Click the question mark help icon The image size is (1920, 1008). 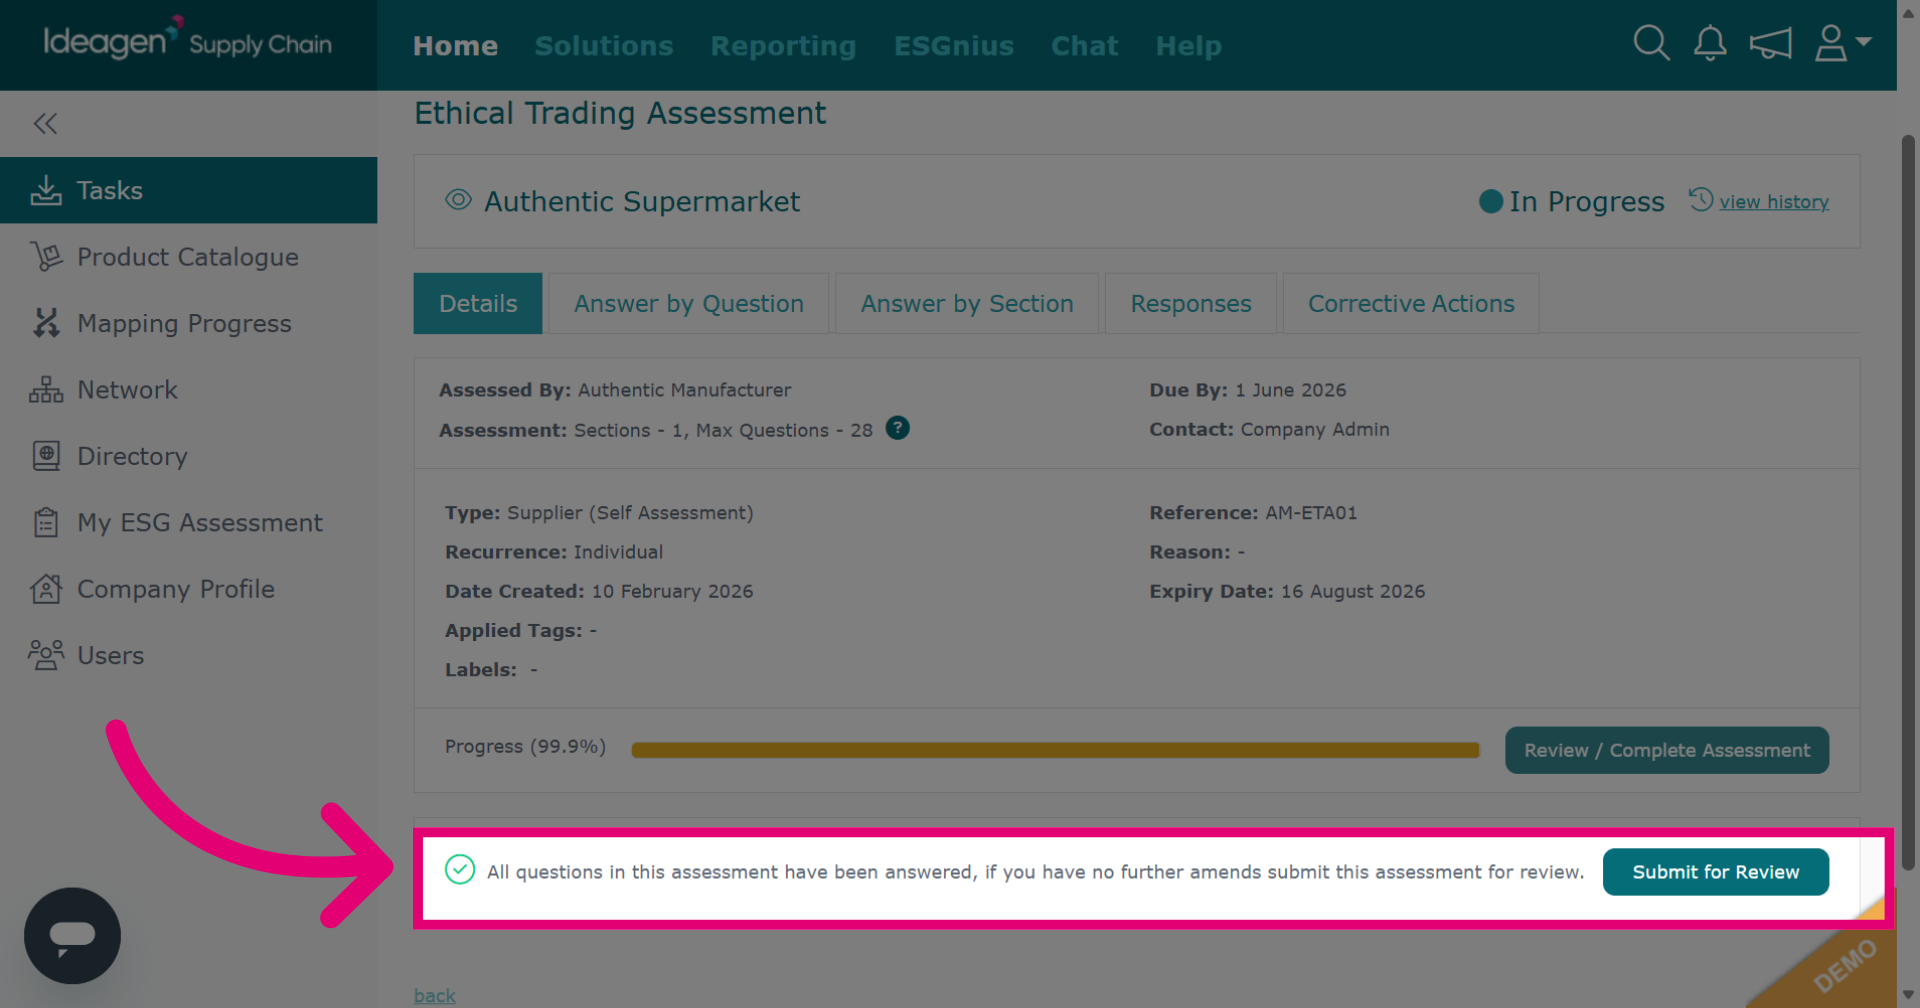898,428
